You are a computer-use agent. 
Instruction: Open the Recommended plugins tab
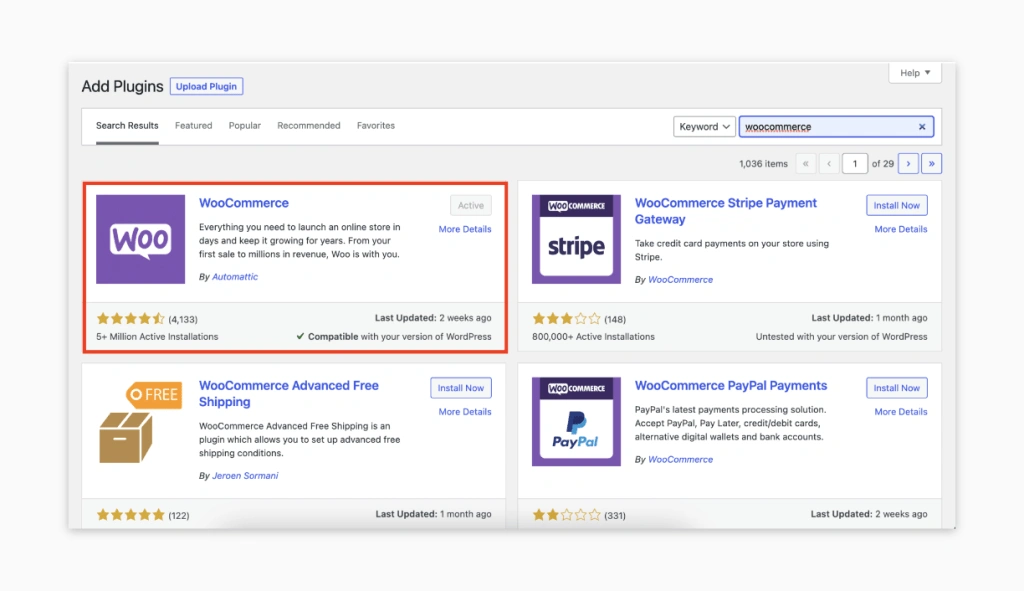[x=308, y=125]
